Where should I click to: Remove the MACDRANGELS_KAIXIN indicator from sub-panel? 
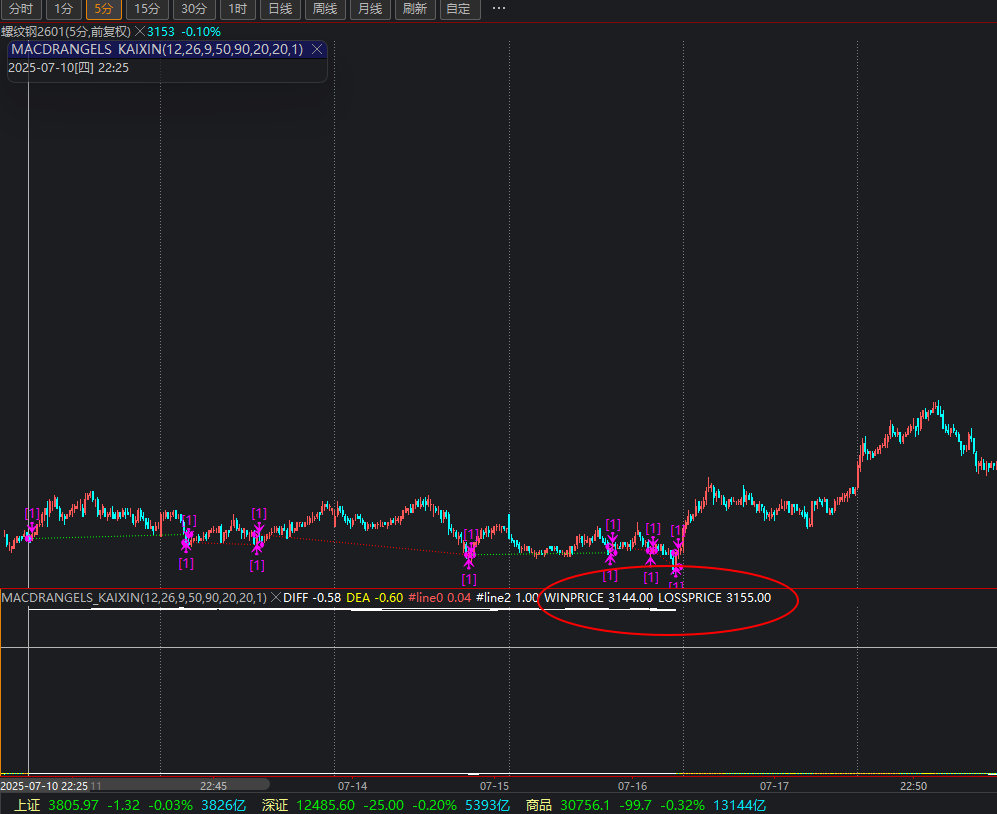coord(276,598)
